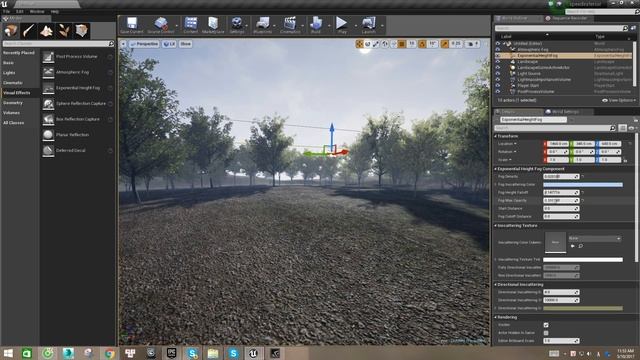Select the Geometry Editing mode icon

[x=81, y=31]
